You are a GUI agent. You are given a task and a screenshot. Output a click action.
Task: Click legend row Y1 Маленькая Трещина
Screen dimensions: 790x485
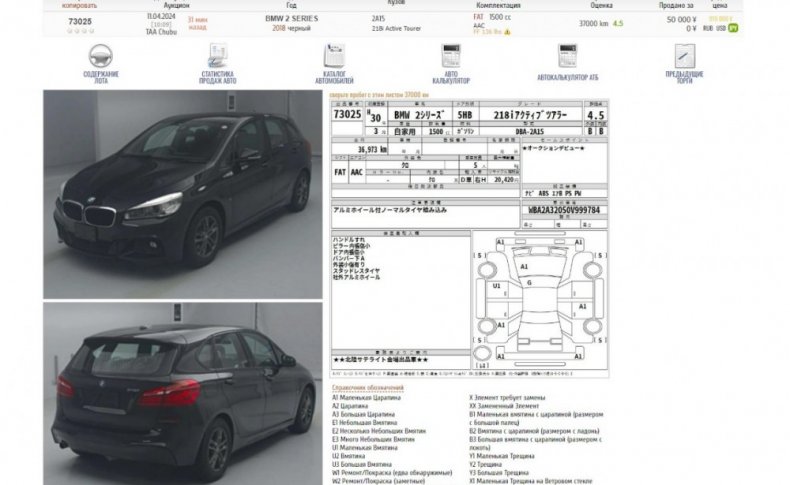click(502, 456)
